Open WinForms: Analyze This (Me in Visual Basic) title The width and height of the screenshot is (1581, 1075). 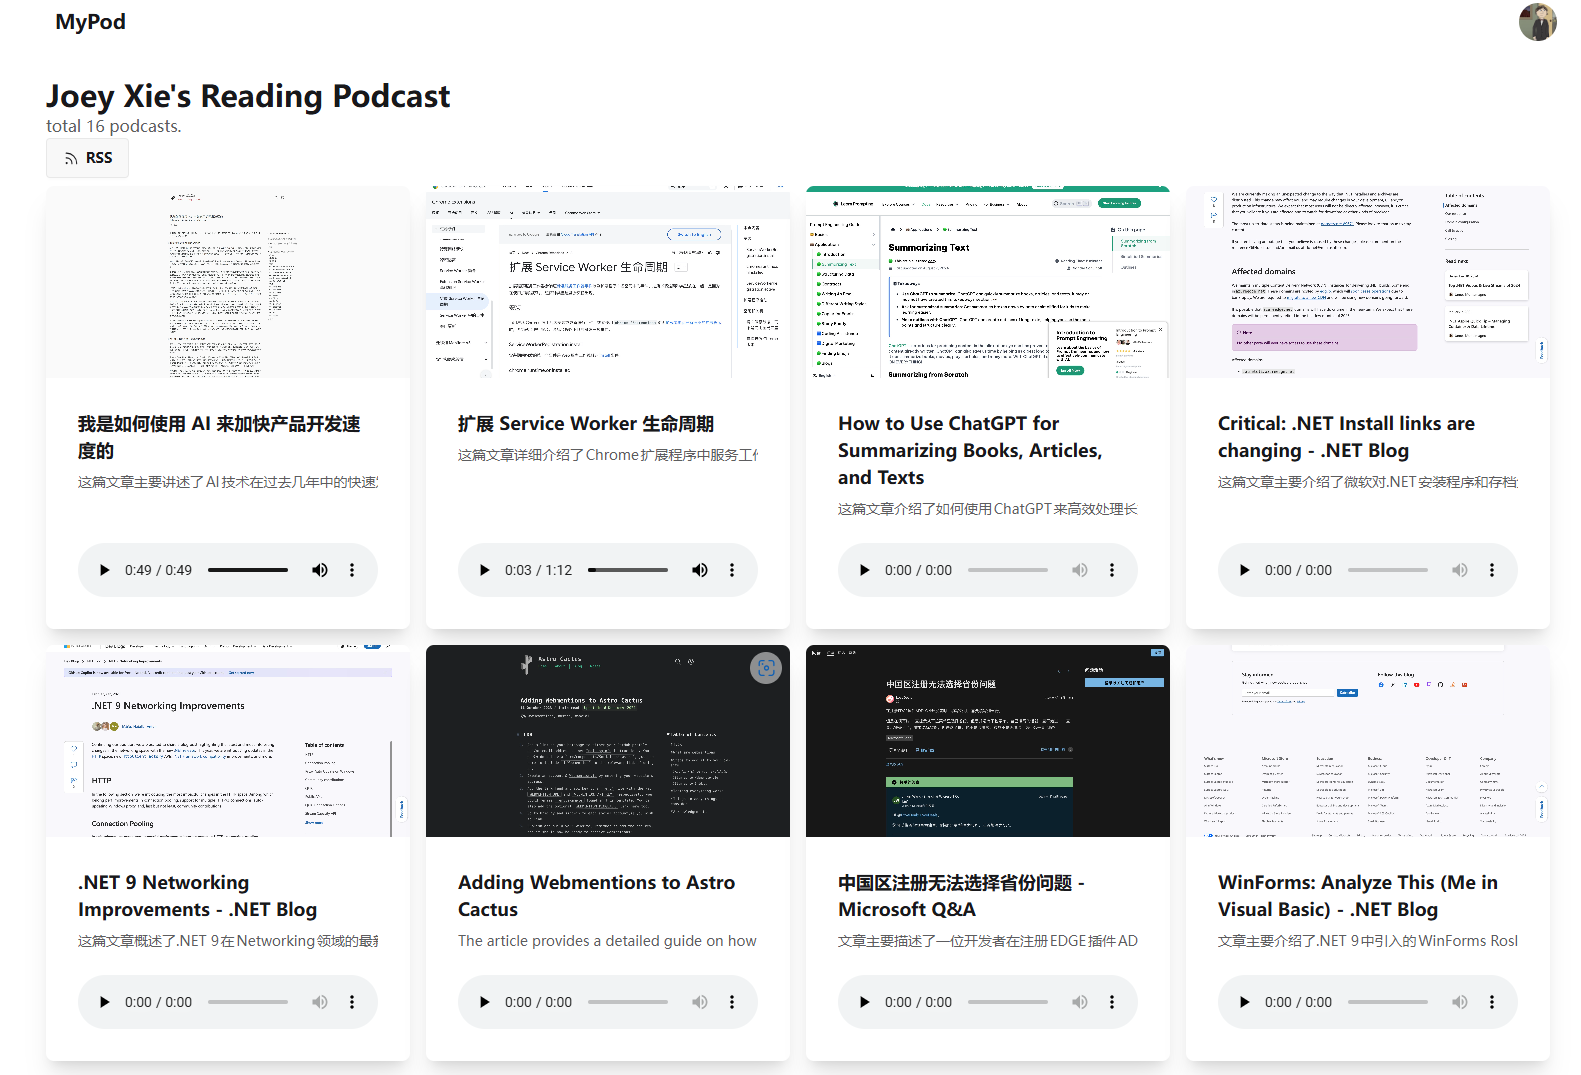(1358, 896)
